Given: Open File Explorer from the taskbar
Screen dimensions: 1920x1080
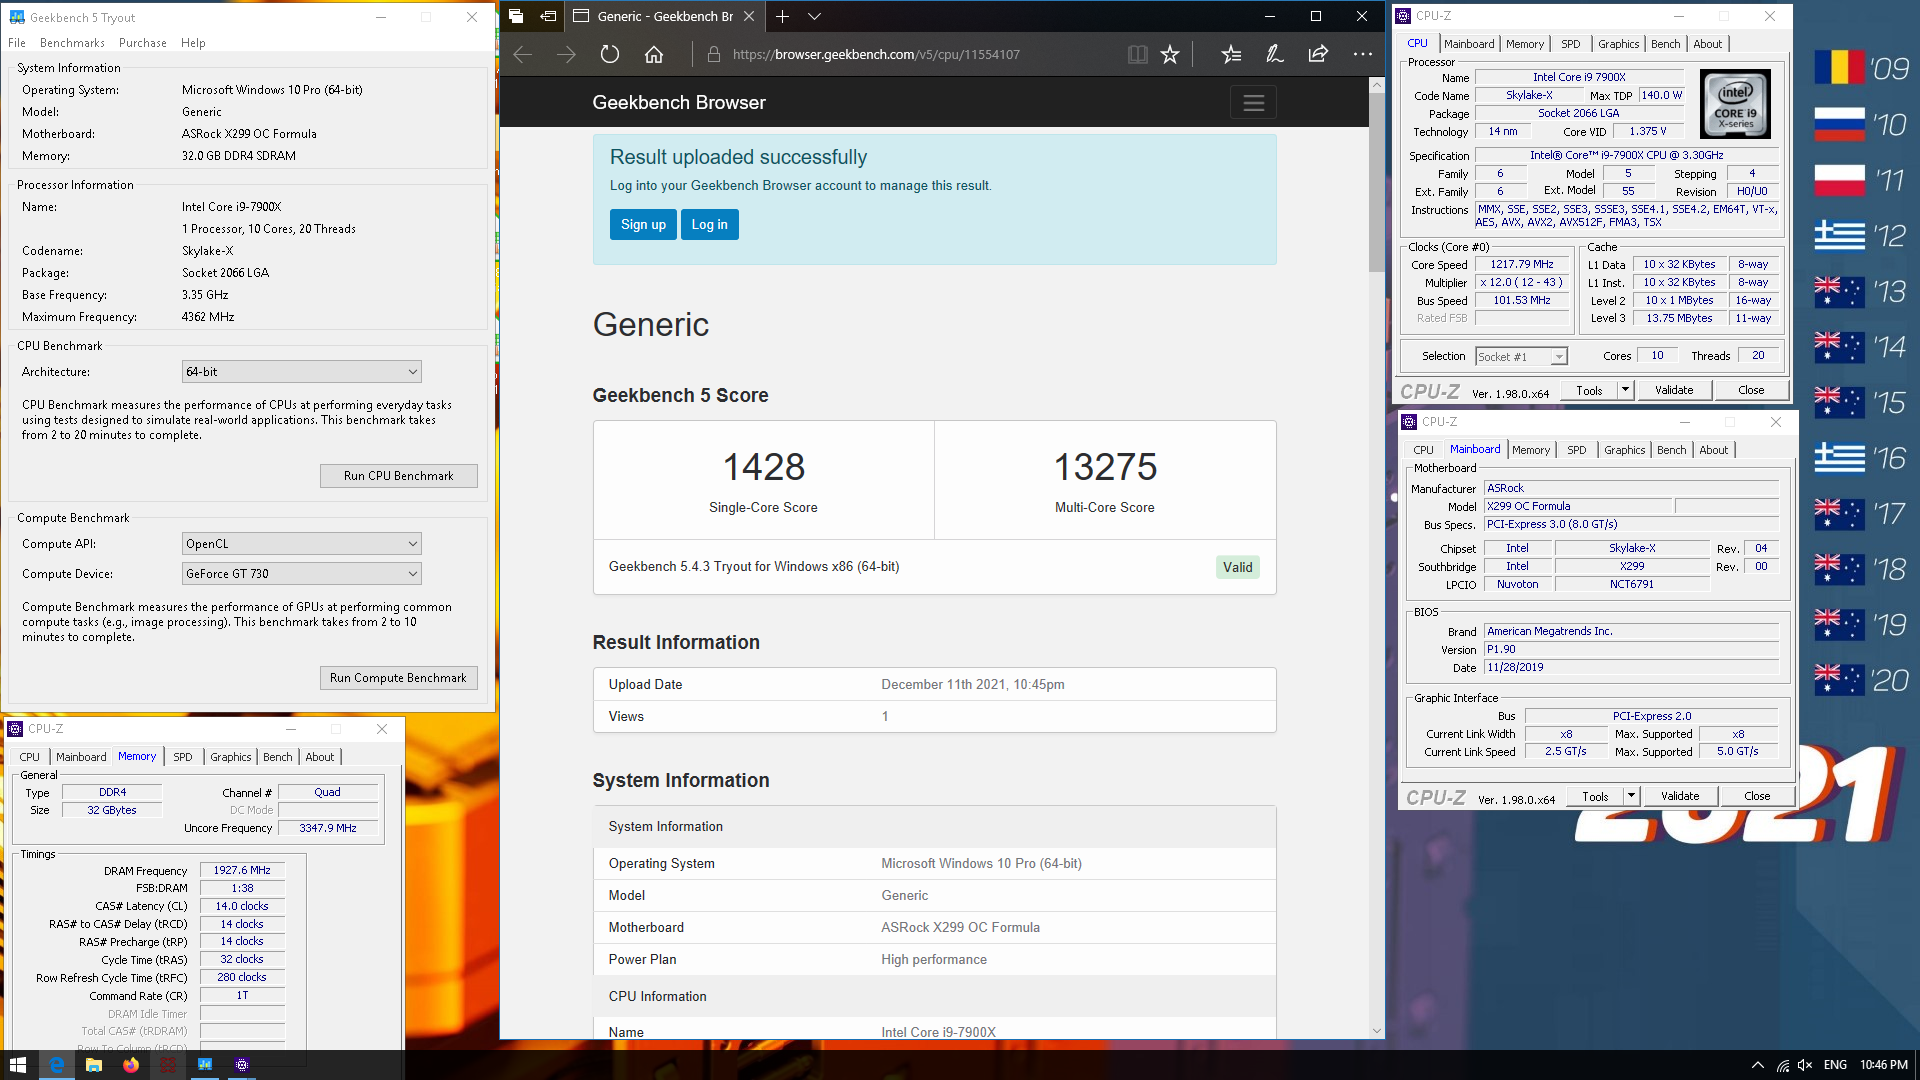Looking at the screenshot, I should [x=94, y=1065].
